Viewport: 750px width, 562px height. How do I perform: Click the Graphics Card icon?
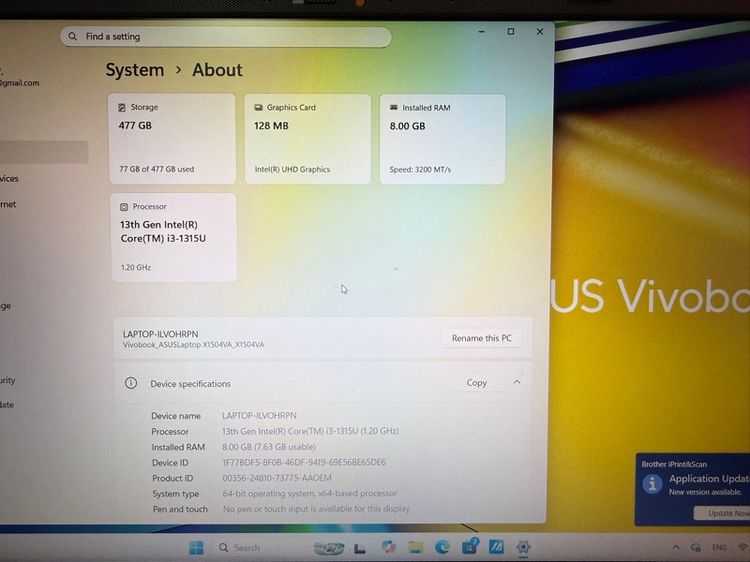pos(258,108)
